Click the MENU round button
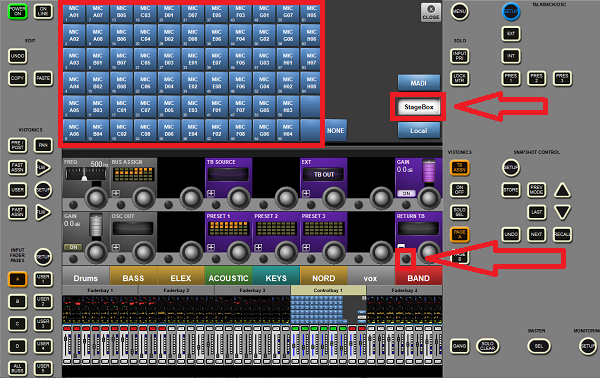 pos(459,11)
